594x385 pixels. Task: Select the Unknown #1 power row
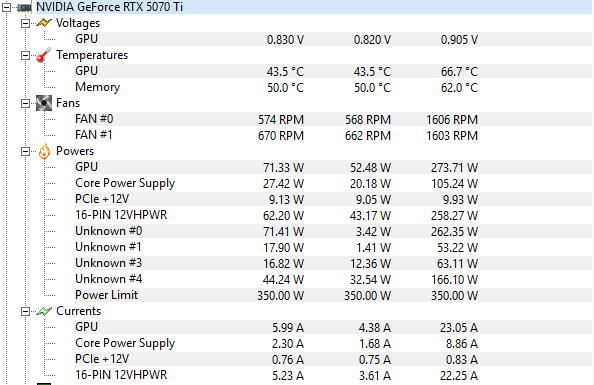click(333, 247)
